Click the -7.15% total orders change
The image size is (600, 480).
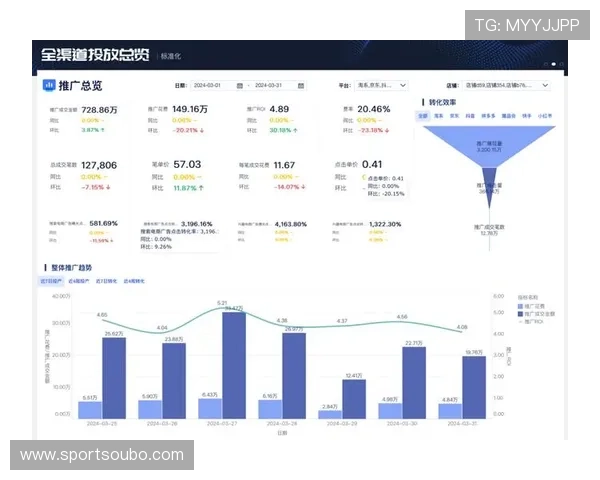click(x=96, y=187)
